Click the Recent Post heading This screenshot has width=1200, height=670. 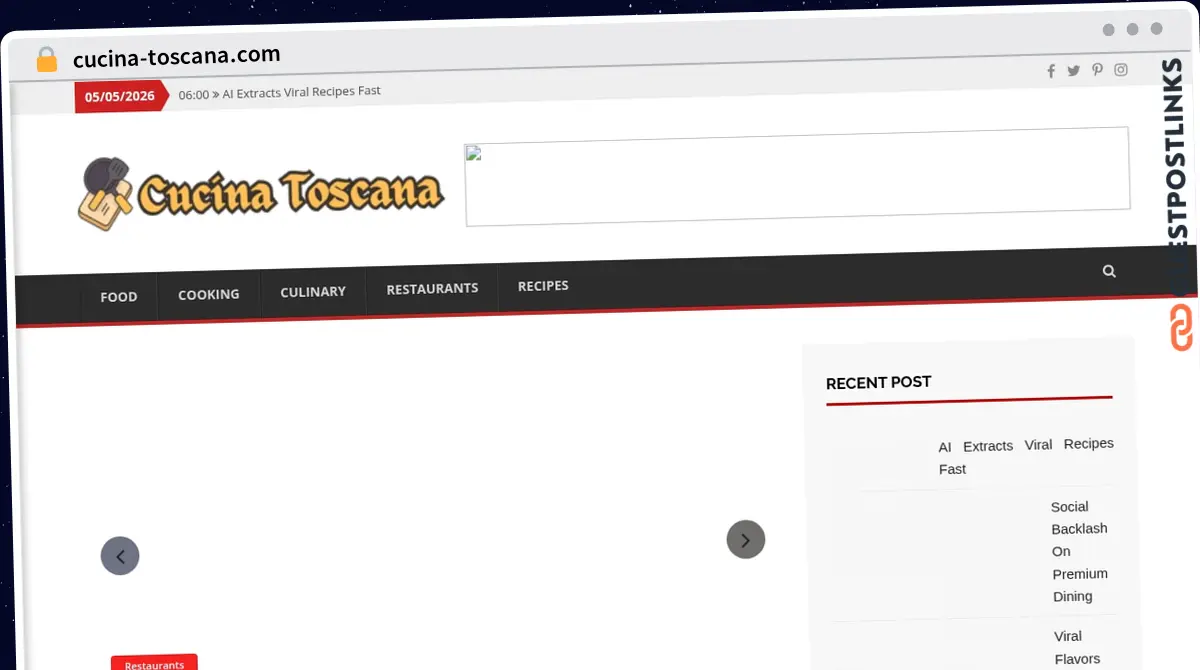click(x=878, y=382)
